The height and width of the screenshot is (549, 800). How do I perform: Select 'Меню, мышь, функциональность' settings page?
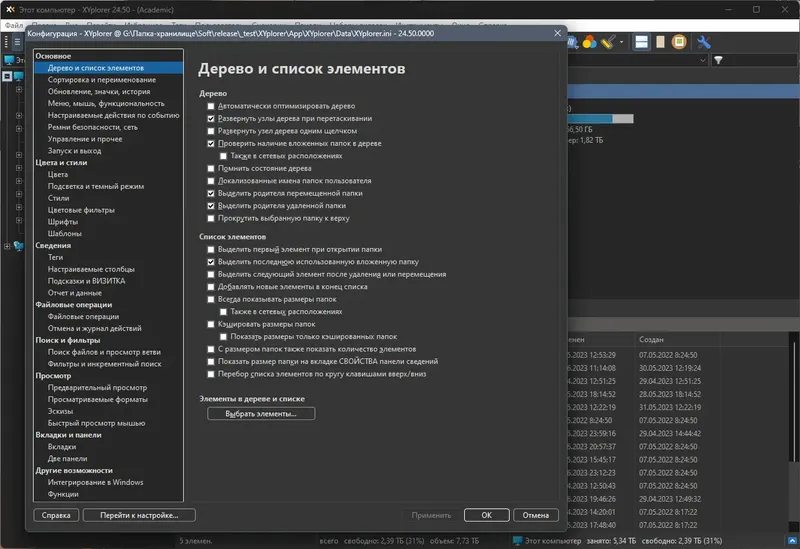[106, 103]
